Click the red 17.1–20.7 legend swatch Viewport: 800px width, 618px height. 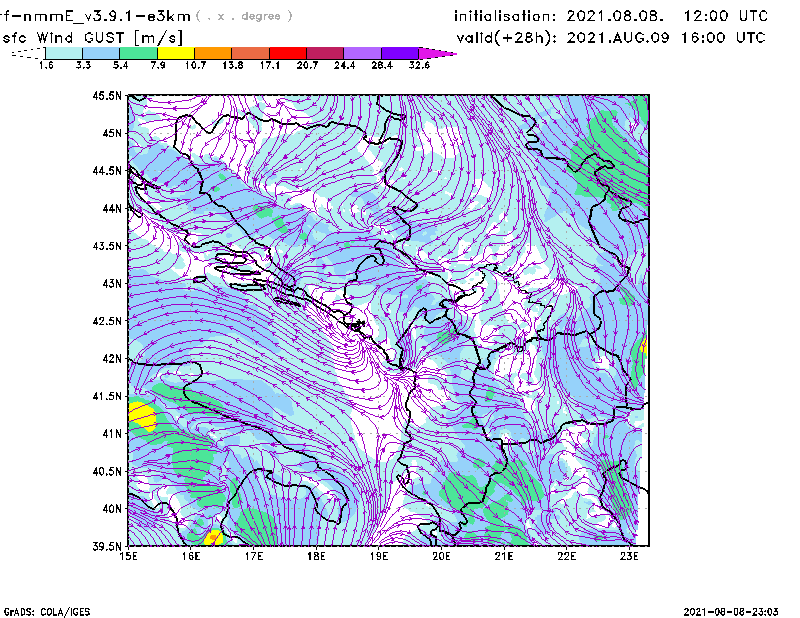(288, 53)
